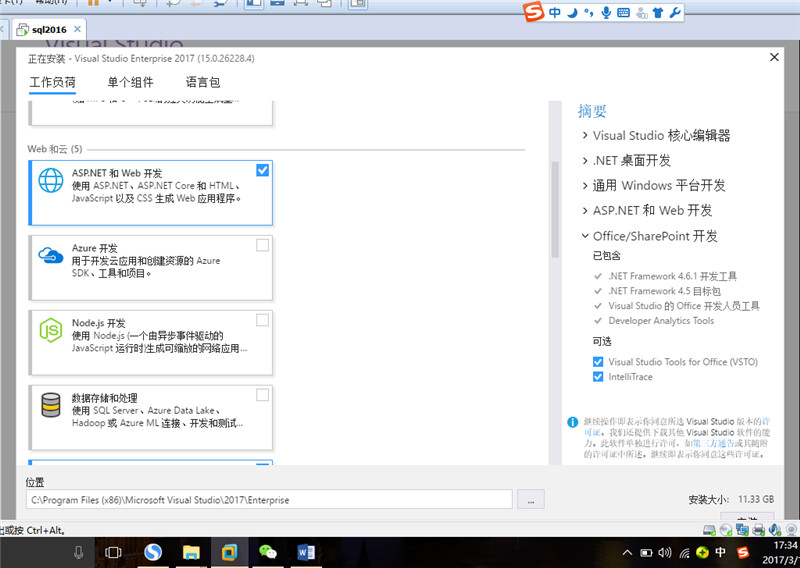Expand ASP.NET 和 Web 开发 in the summary
The width and height of the screenshot is (800, 568).
pos(585,210)
